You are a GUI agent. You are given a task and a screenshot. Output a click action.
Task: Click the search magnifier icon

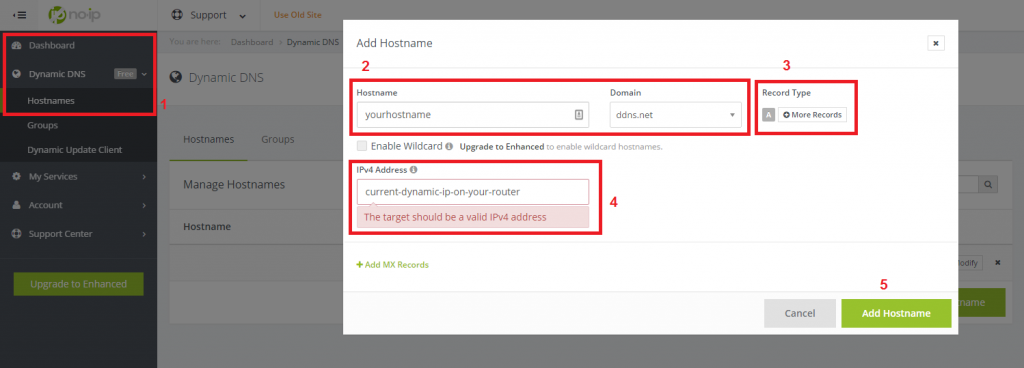click(988, 185)
